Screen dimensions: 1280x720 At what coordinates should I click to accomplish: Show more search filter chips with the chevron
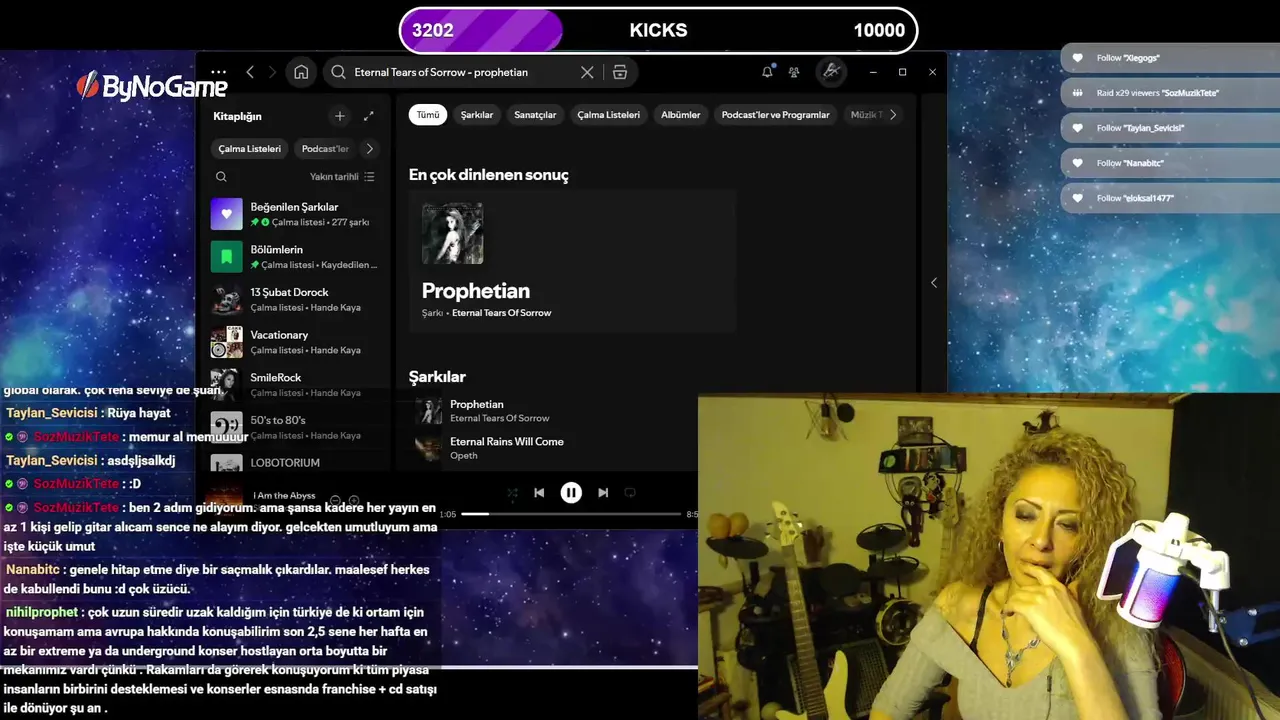pos(893,115)
